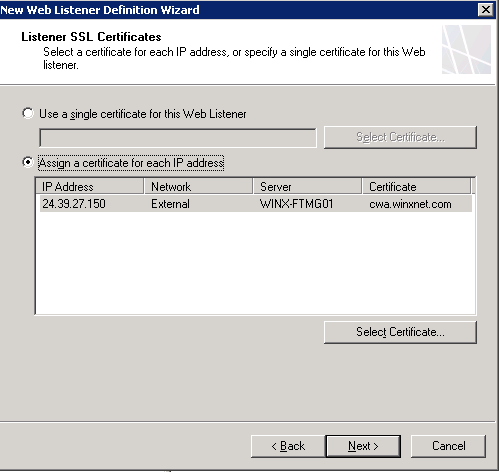Viewport: 499px width, 472px height.
Task: Go Back to previous wizard page
Action: (x=288, y=446)
